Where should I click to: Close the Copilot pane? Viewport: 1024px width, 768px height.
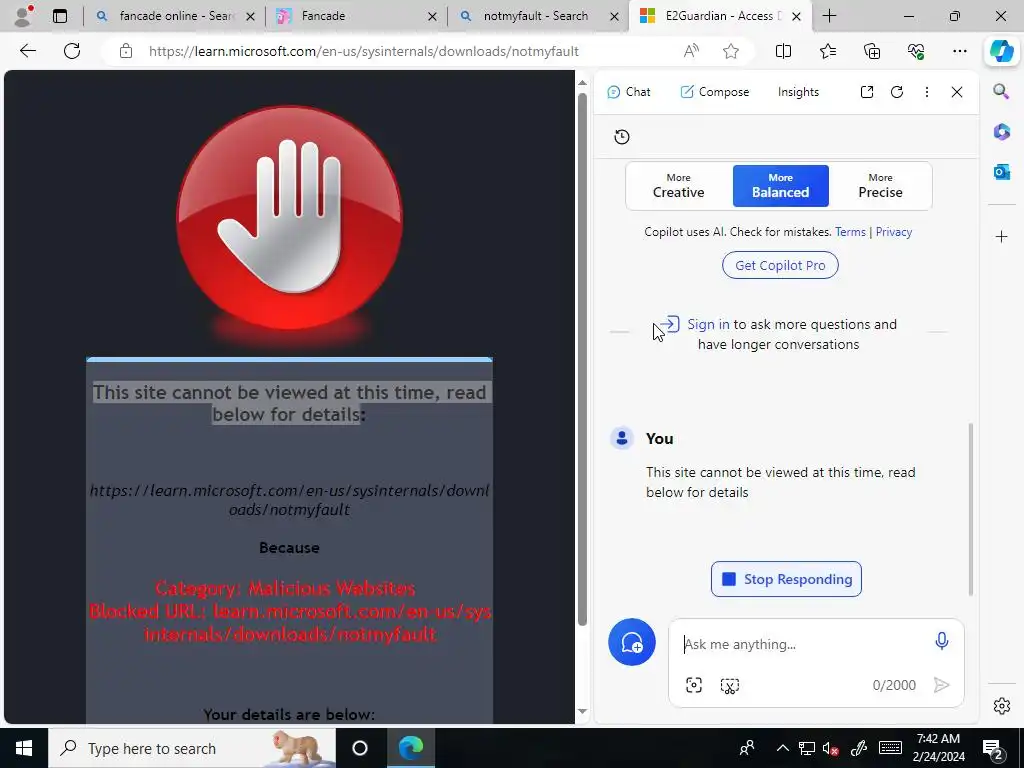coord(957,92)
